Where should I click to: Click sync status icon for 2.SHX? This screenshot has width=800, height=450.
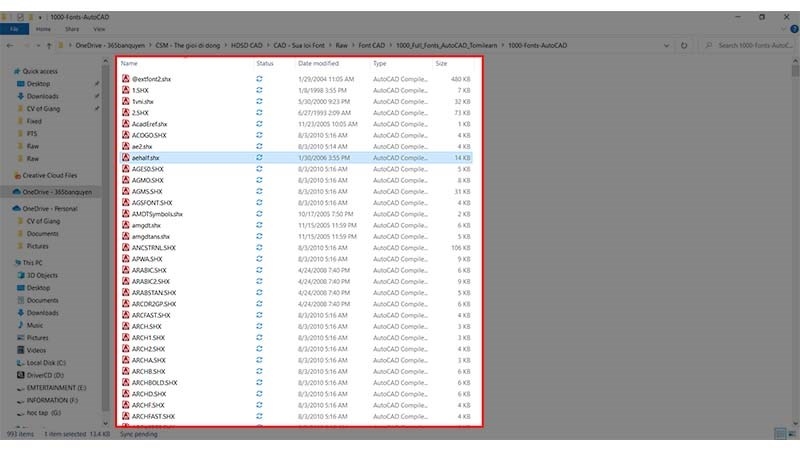(259, 113)
